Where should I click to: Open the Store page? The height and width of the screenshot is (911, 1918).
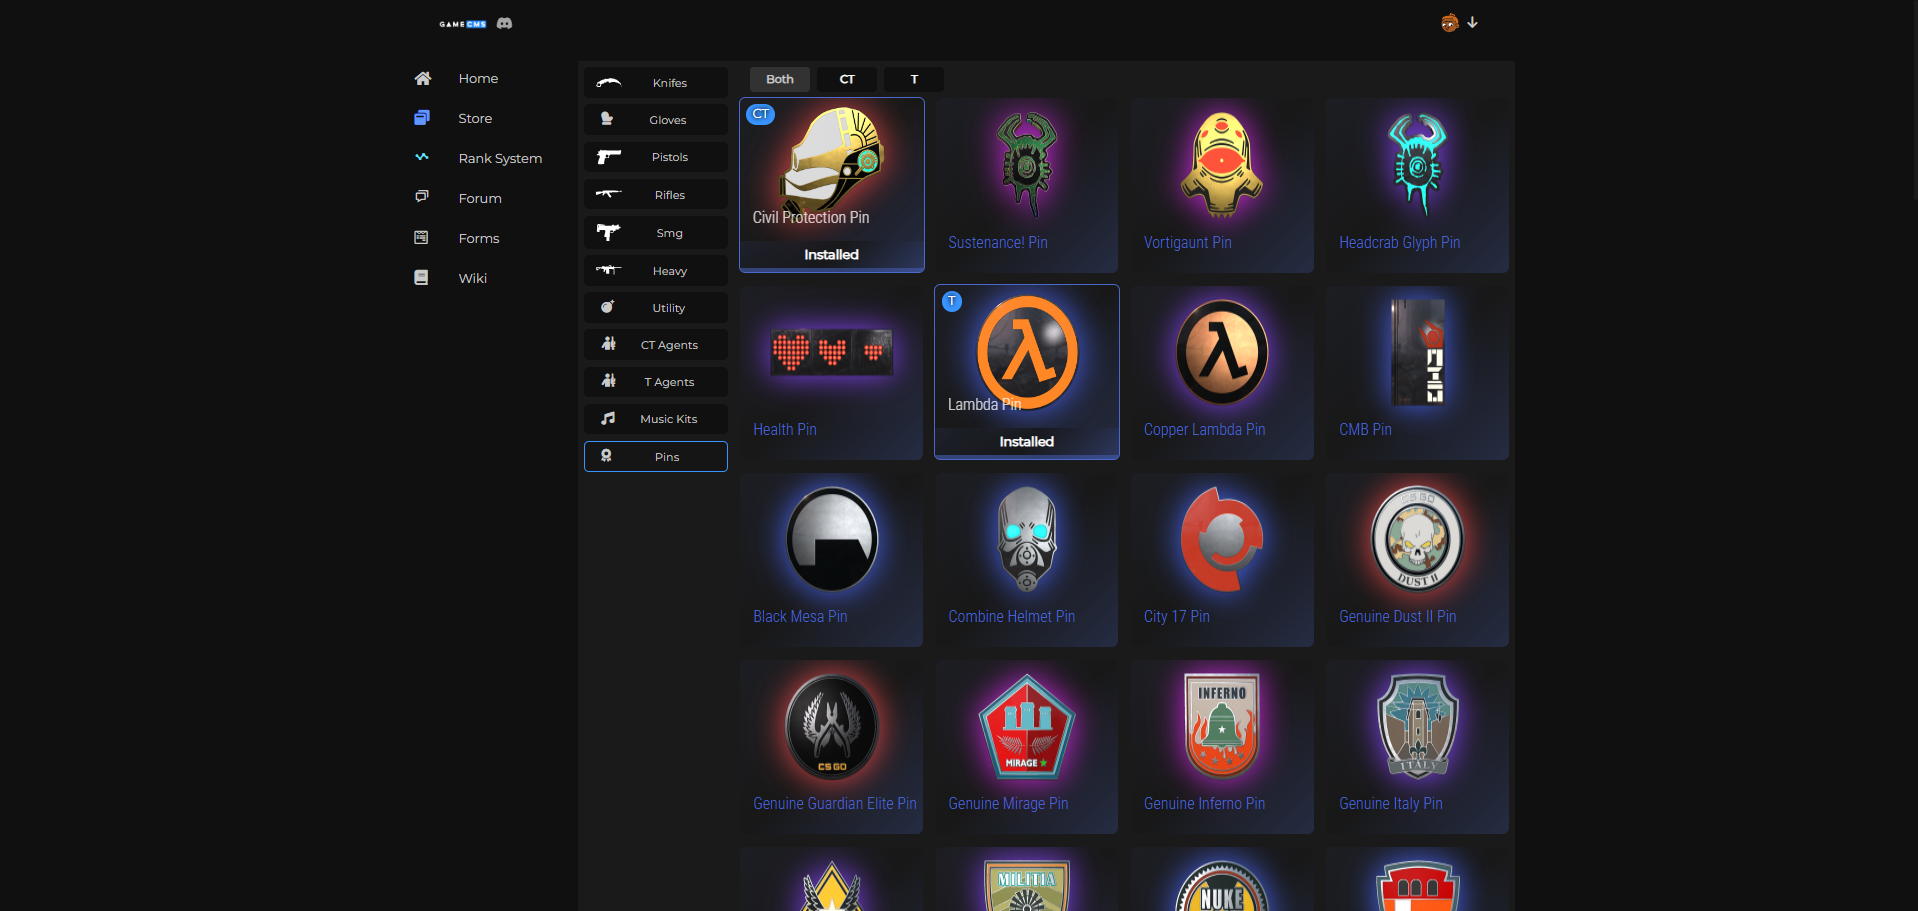point(475,118)
